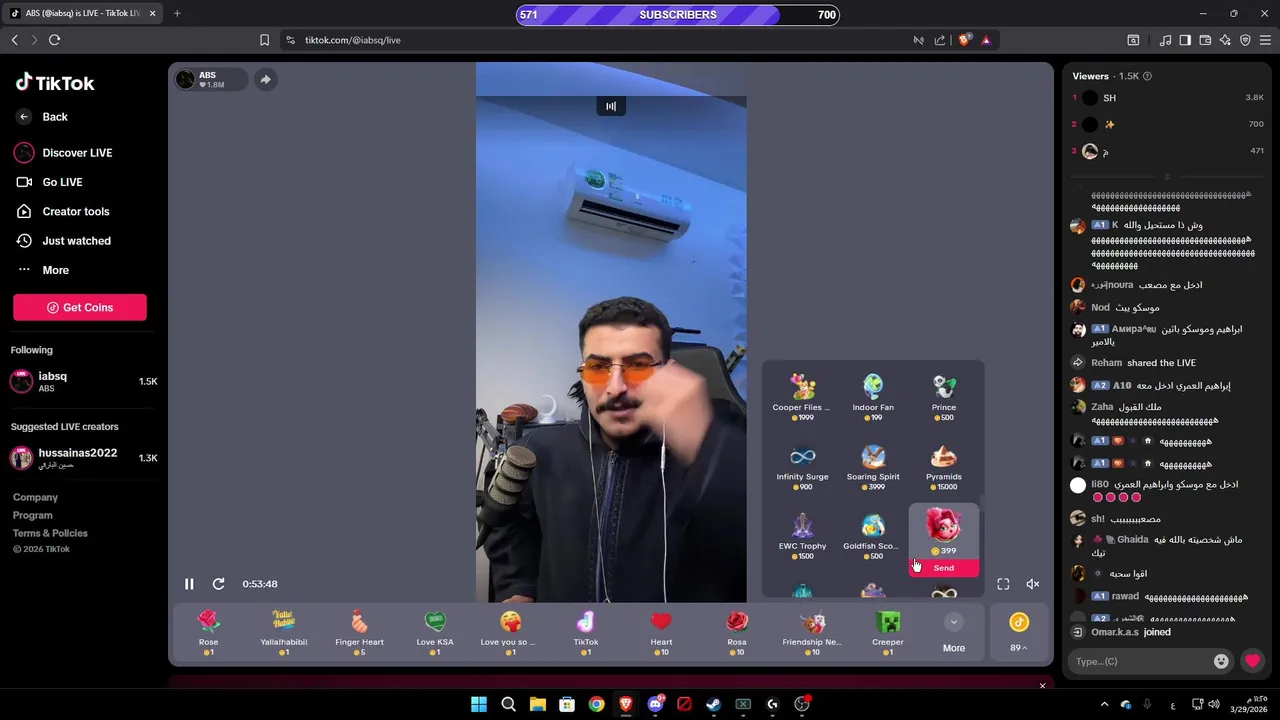This screenshot has width=1280, height=720.
Task: Choose the Cooper Flies gift
Action: coord(802,397)
